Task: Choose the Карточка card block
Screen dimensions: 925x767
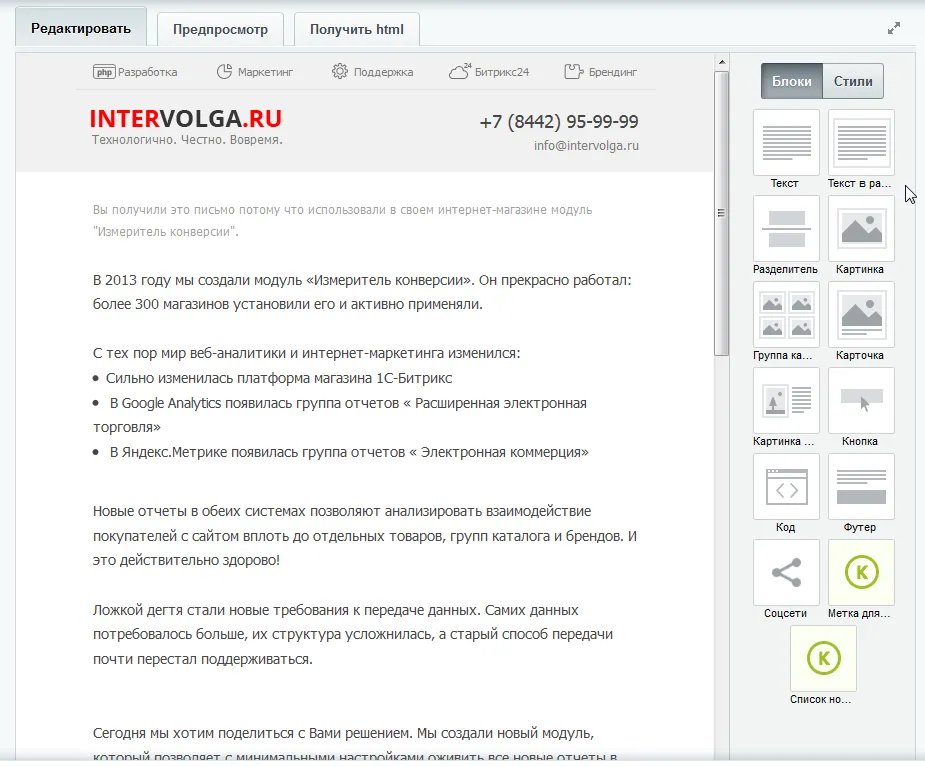Action: 861,314
